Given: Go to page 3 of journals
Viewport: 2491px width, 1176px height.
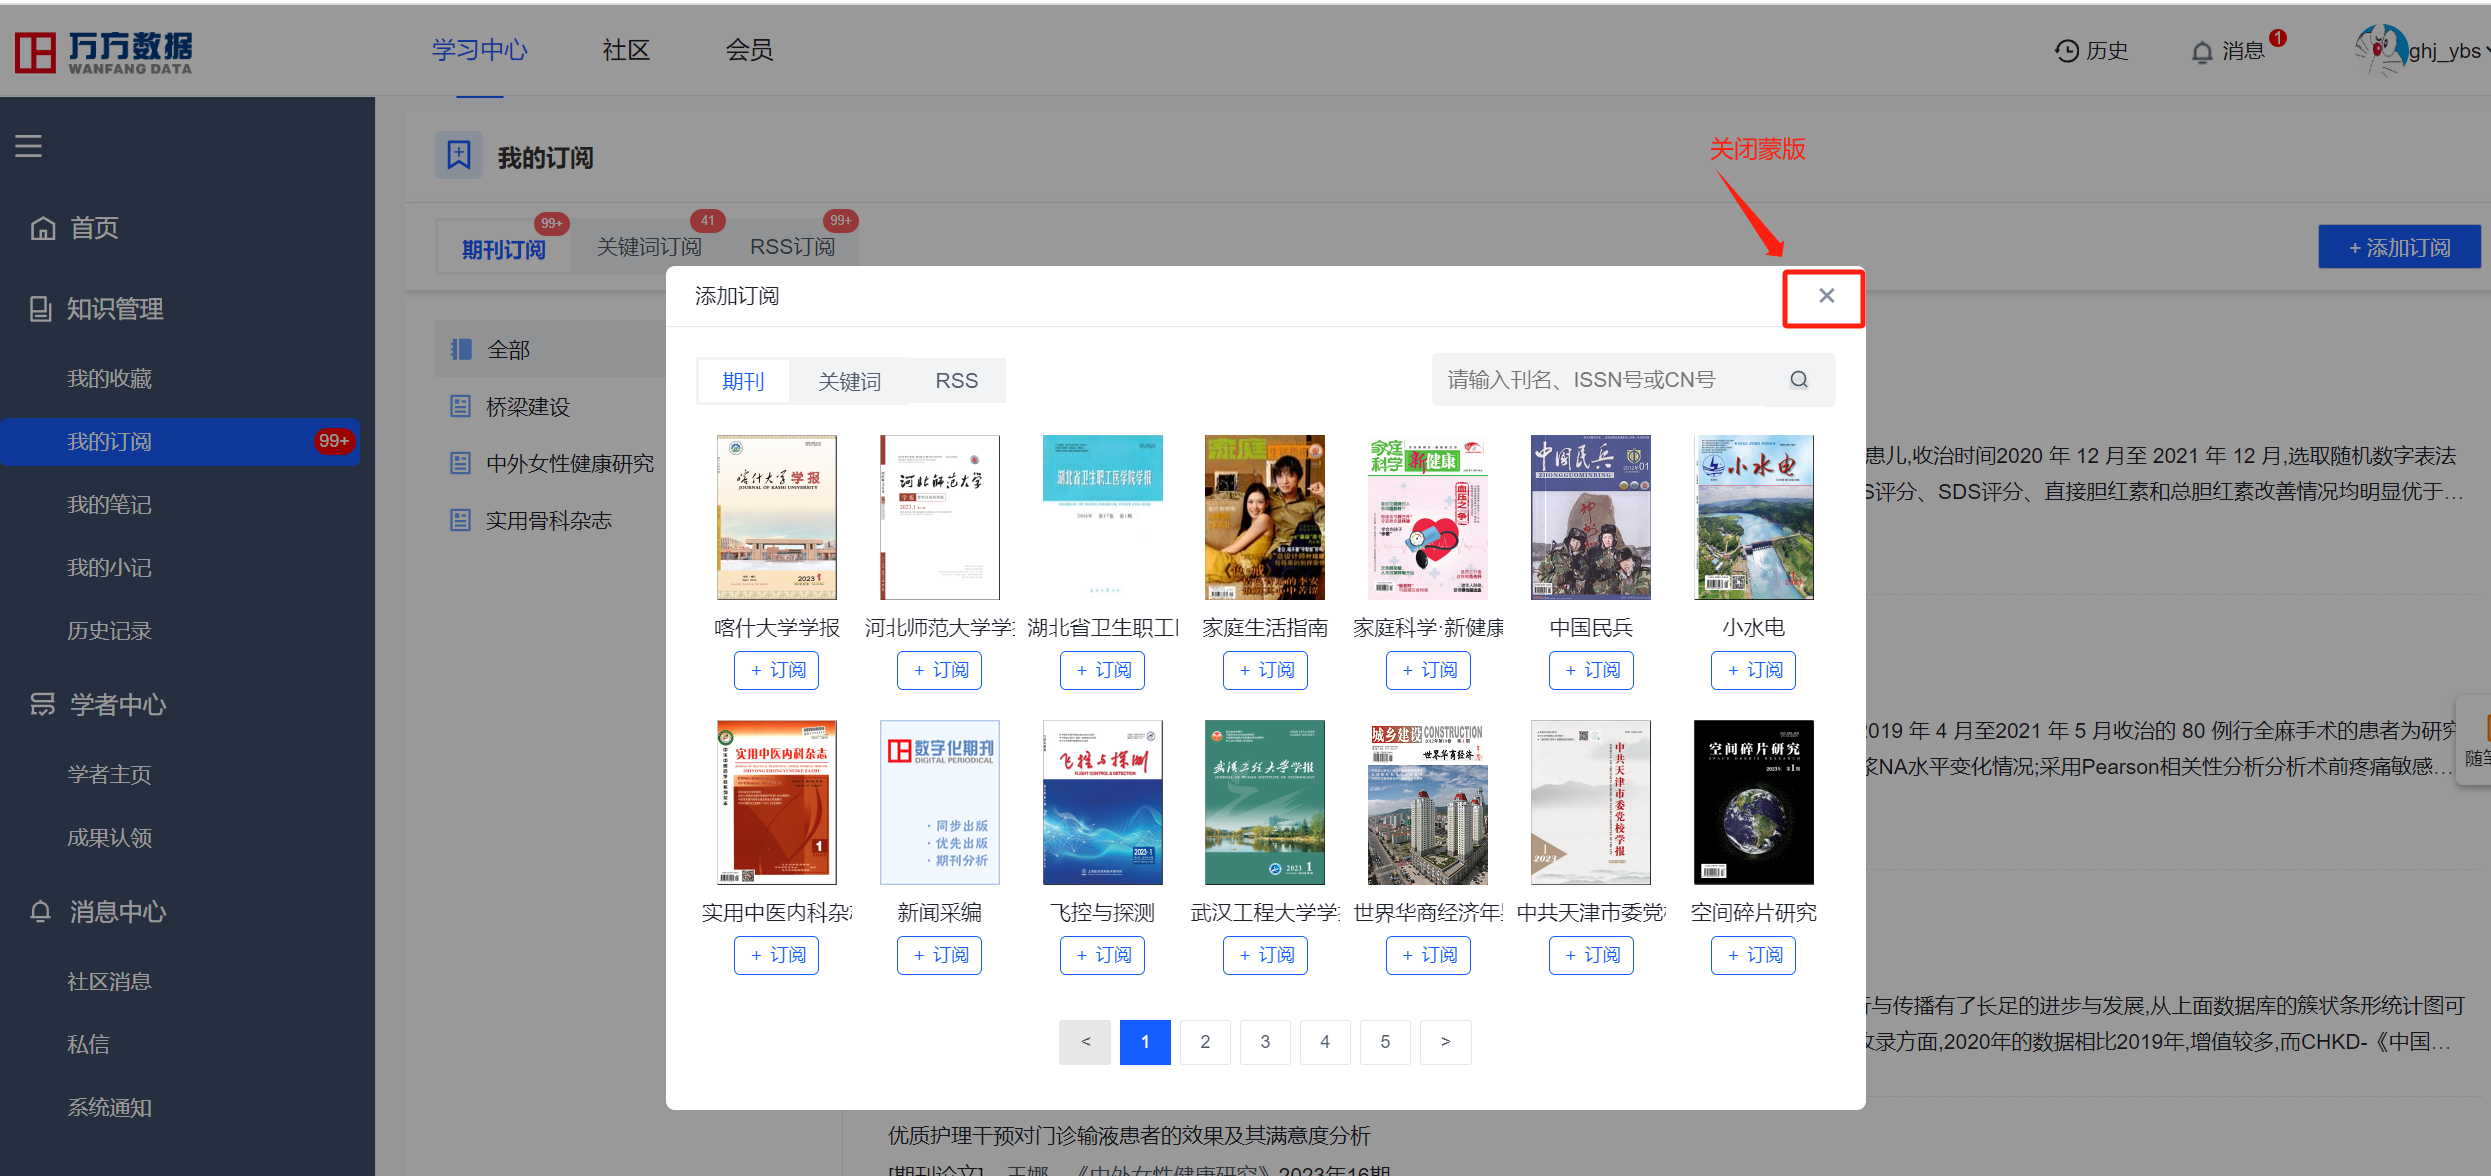Looking at the screenshot, I should coord(1265,1042).
